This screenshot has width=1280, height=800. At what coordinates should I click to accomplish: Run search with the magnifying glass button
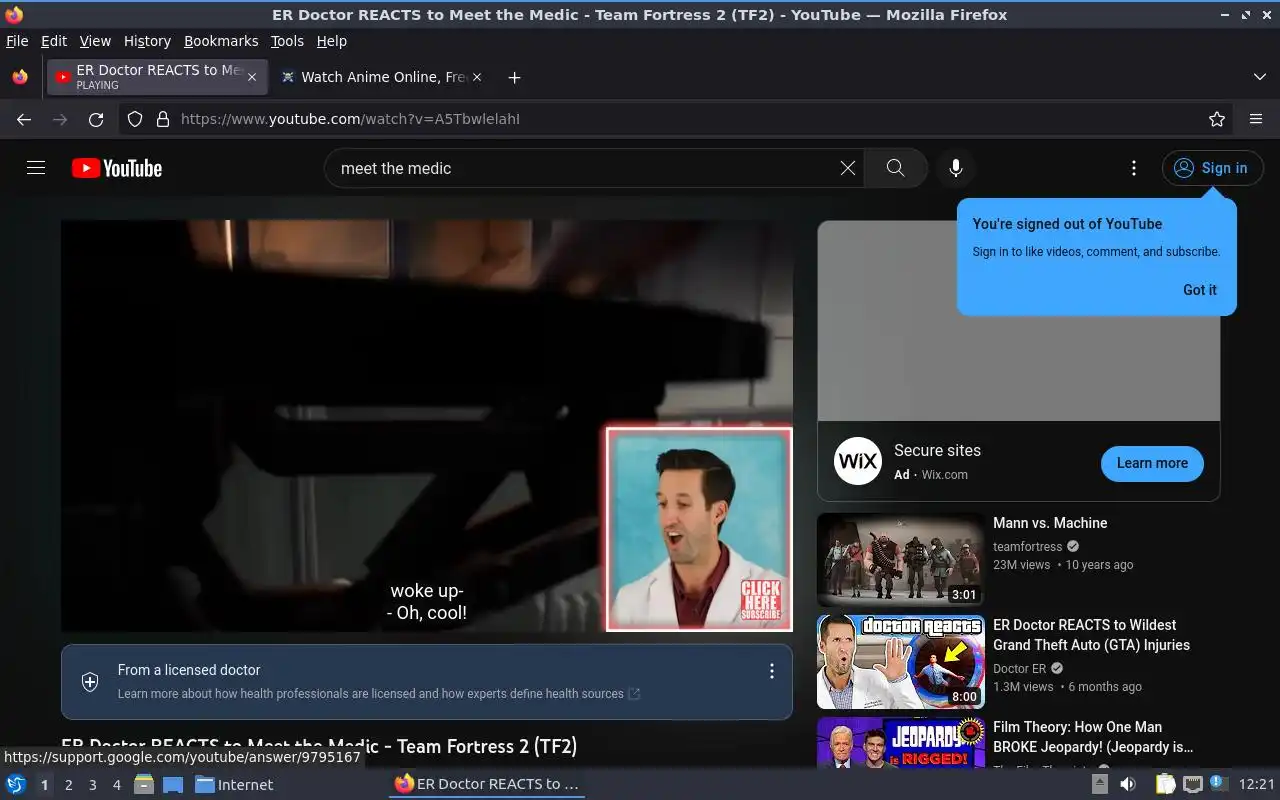[895, 168]
